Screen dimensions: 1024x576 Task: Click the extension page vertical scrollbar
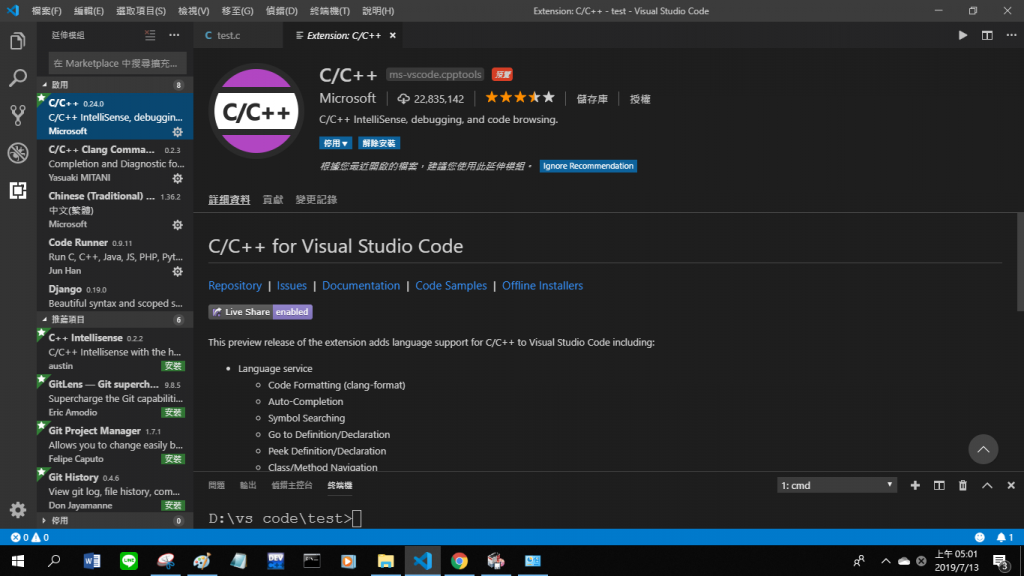1020,262
